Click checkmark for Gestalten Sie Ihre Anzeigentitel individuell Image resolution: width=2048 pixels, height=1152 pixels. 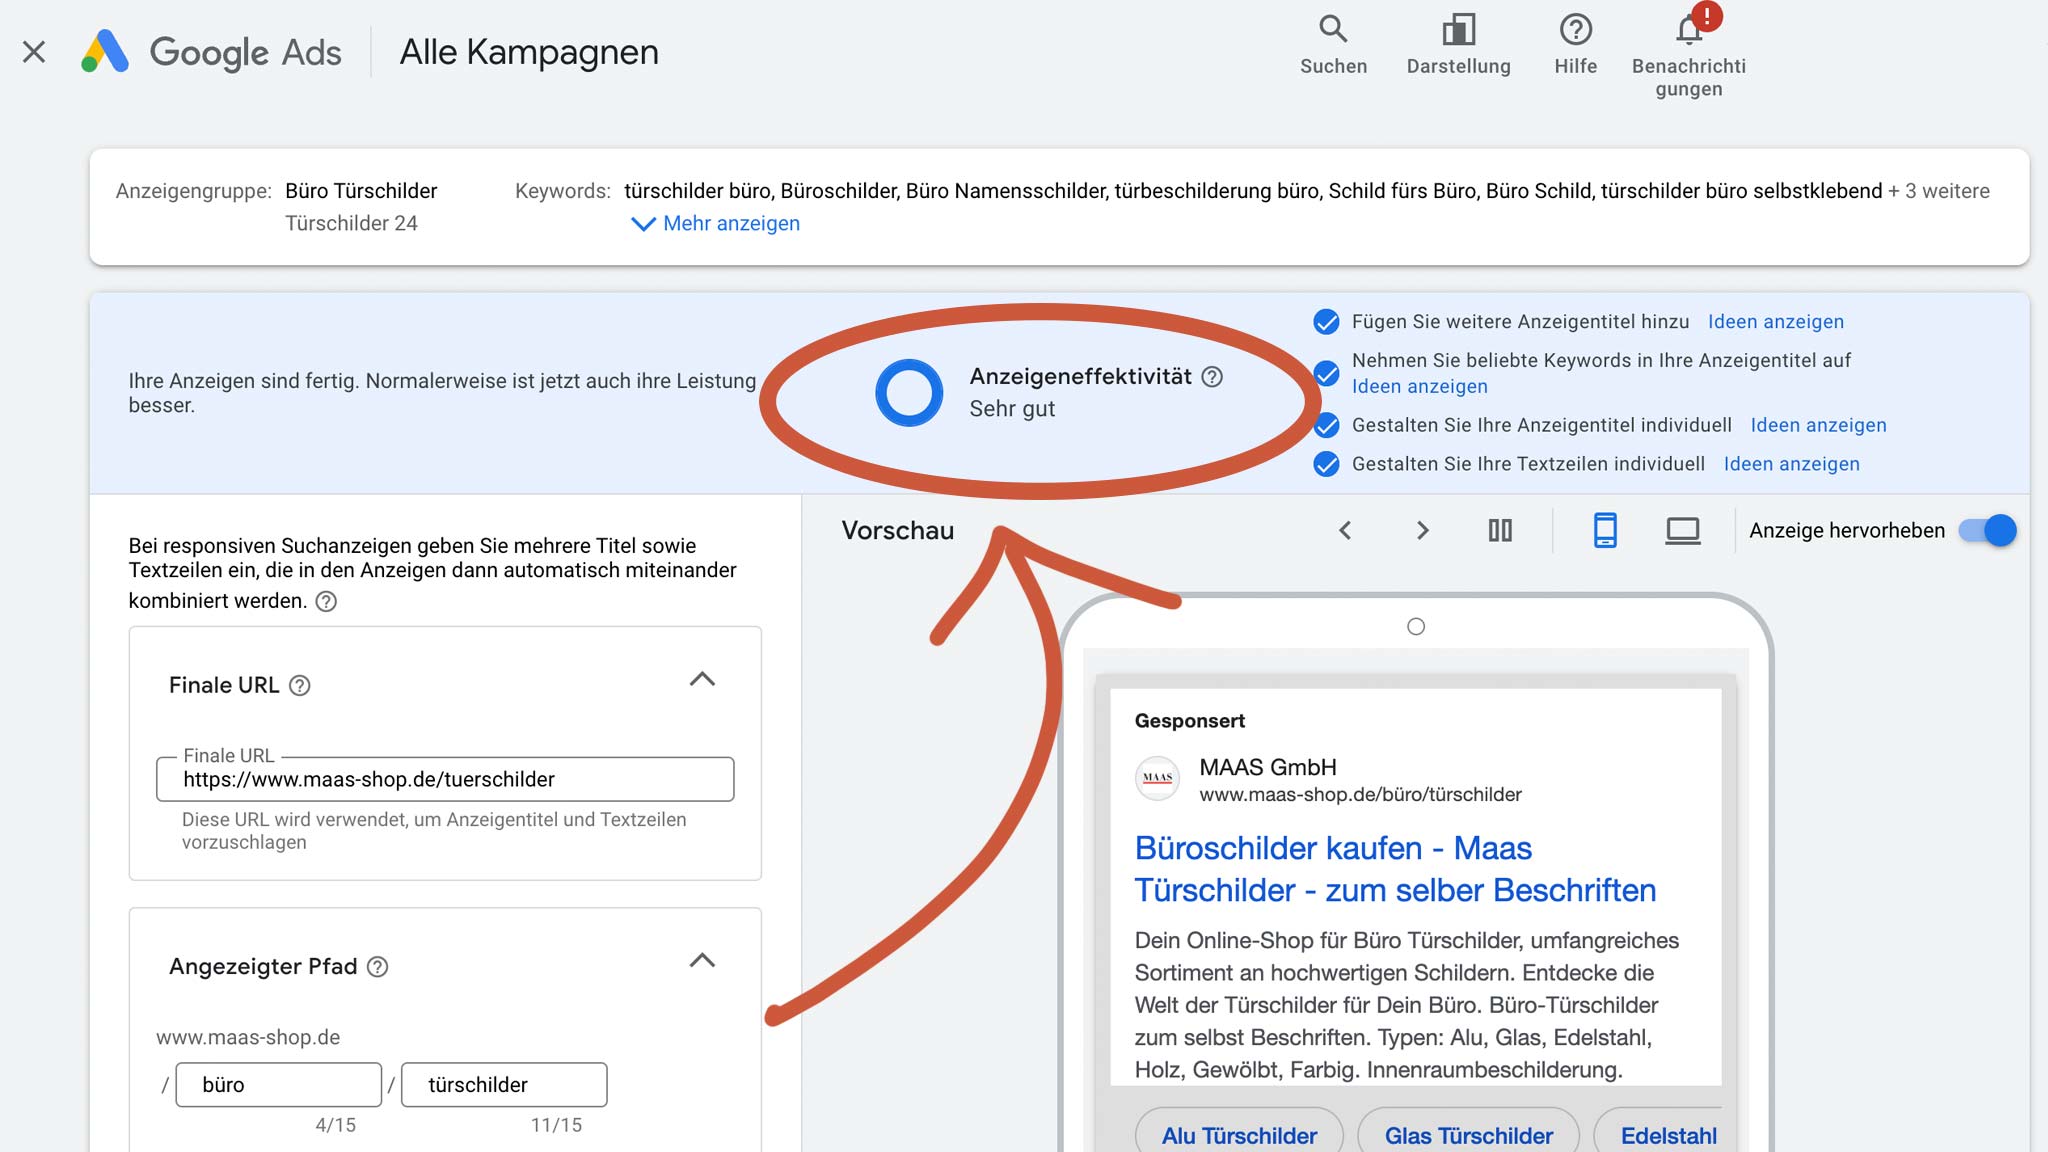tap(1326, 426)
